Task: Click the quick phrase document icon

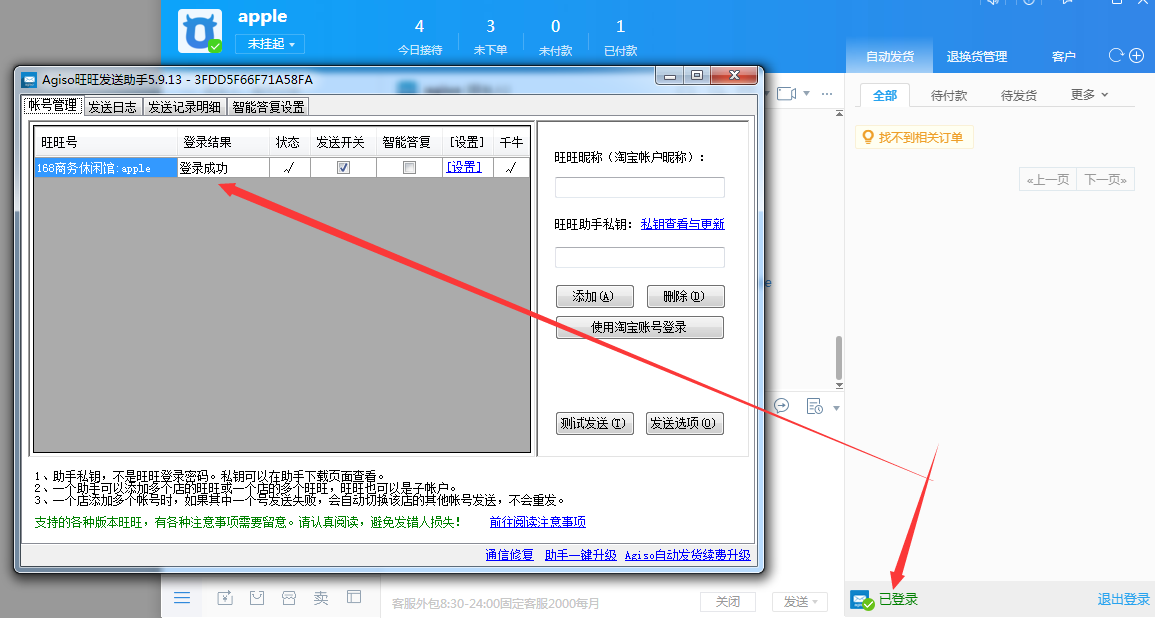Action: [815, 407]
